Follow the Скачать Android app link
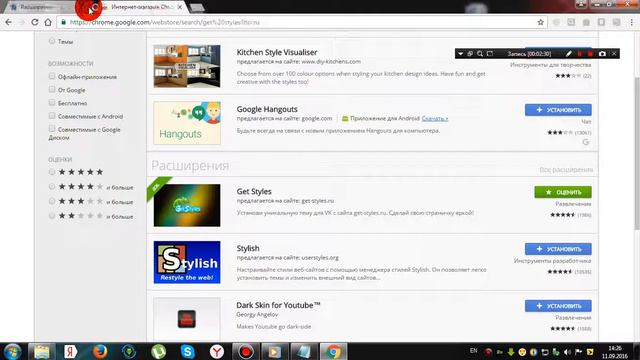Image resolution: width=640 pixels, height=360 pixels. (435, 118)
